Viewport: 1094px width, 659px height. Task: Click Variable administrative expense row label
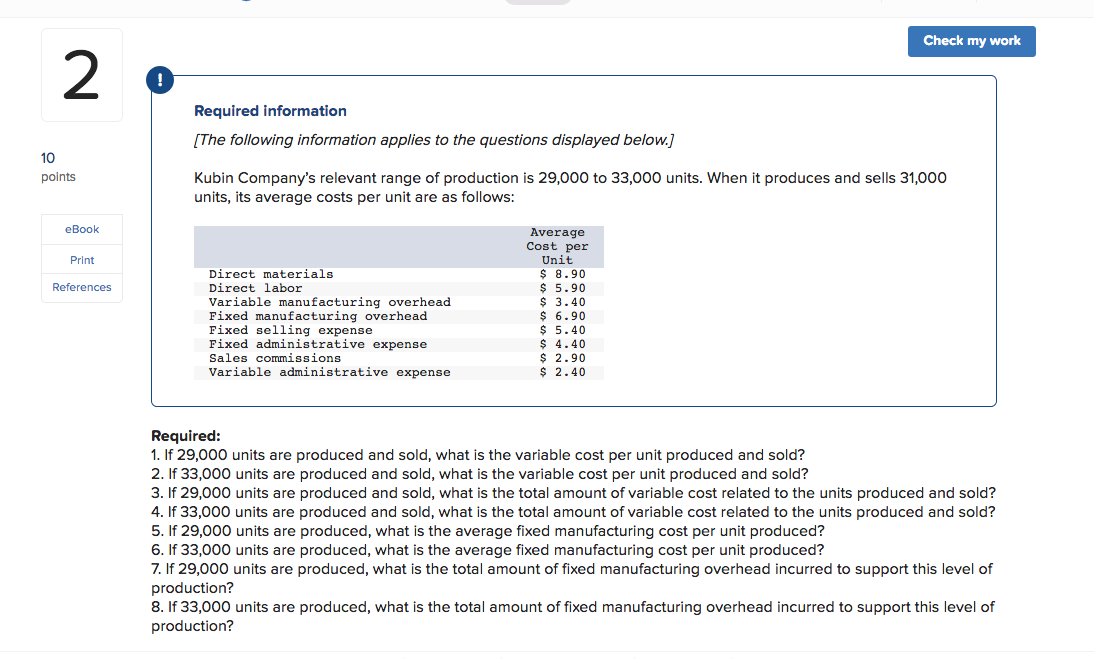coord(329,372)
